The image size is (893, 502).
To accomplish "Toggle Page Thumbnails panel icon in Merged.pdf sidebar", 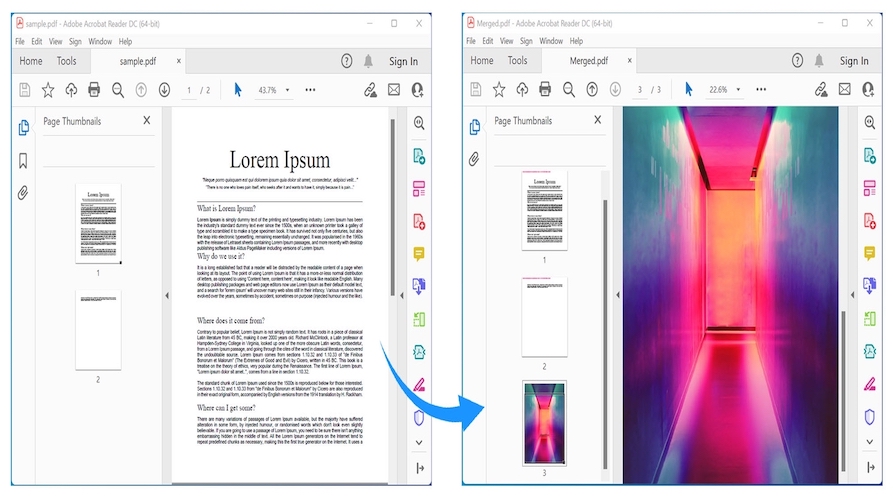I will [474, 127].
